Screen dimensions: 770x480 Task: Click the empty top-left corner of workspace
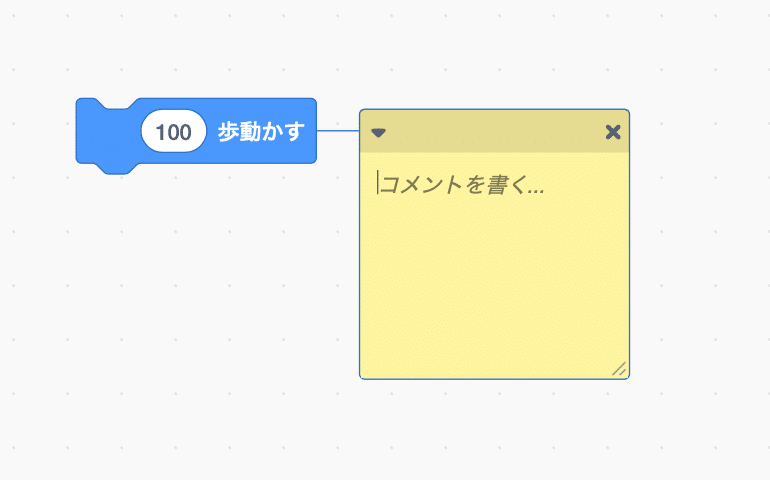pos(29,29)
